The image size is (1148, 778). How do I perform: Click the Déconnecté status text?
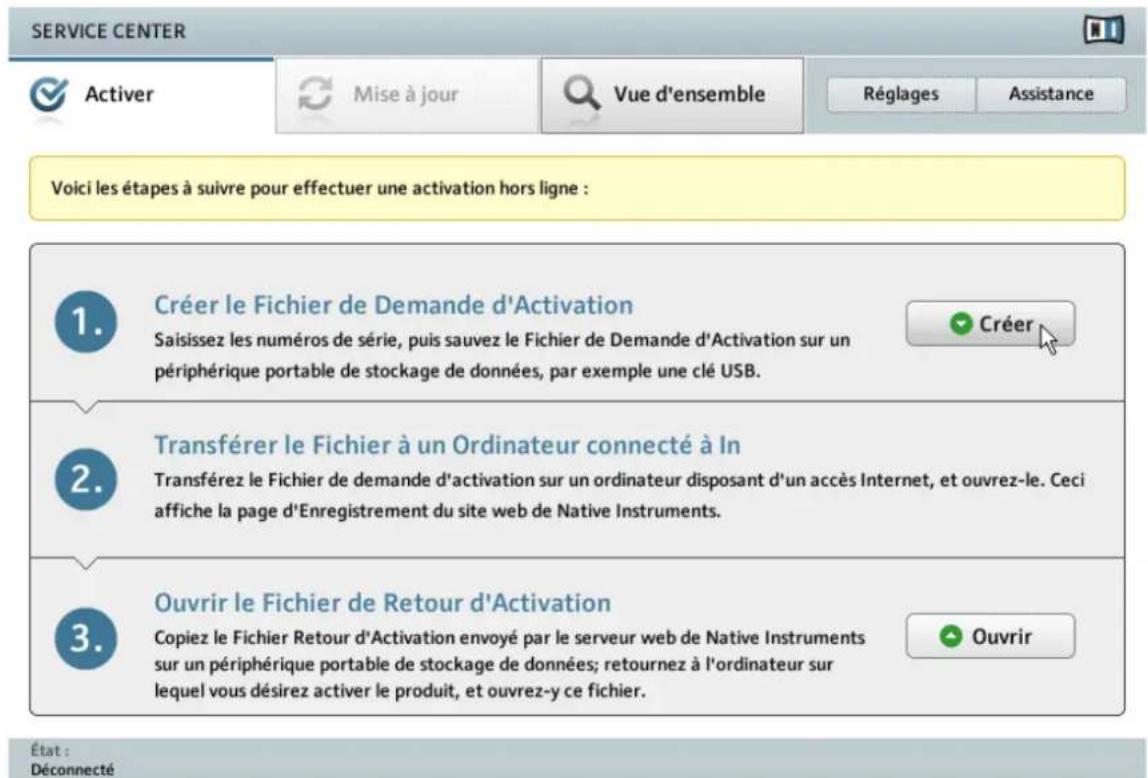point(72,770)
